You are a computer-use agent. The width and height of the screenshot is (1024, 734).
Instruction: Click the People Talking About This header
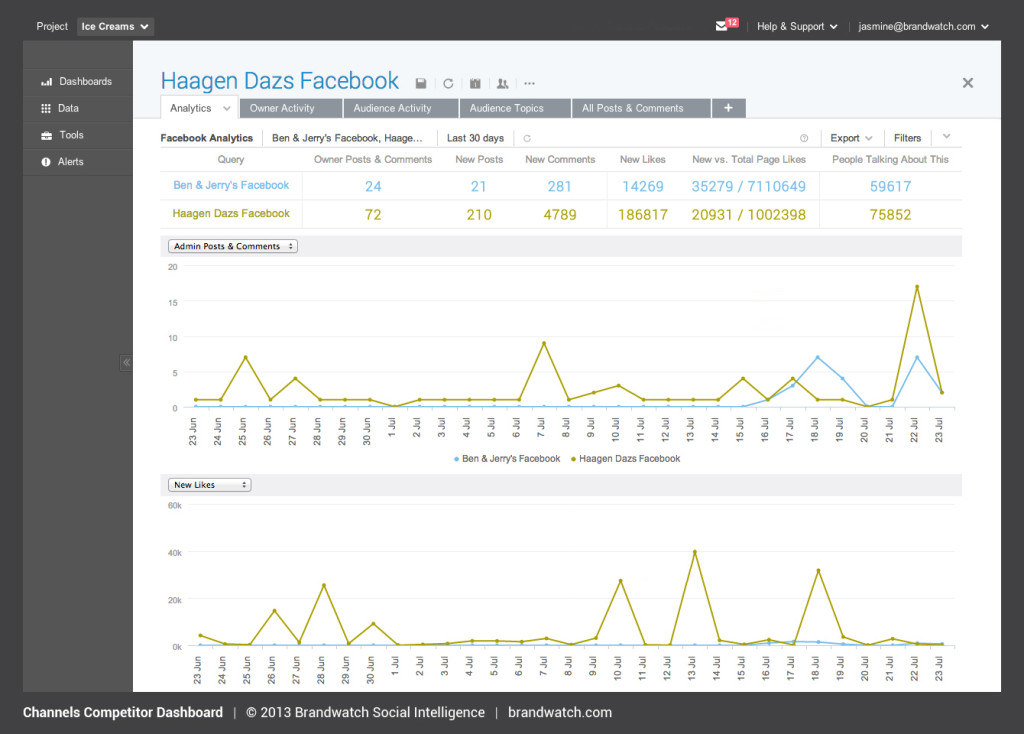tap(890, 159)
